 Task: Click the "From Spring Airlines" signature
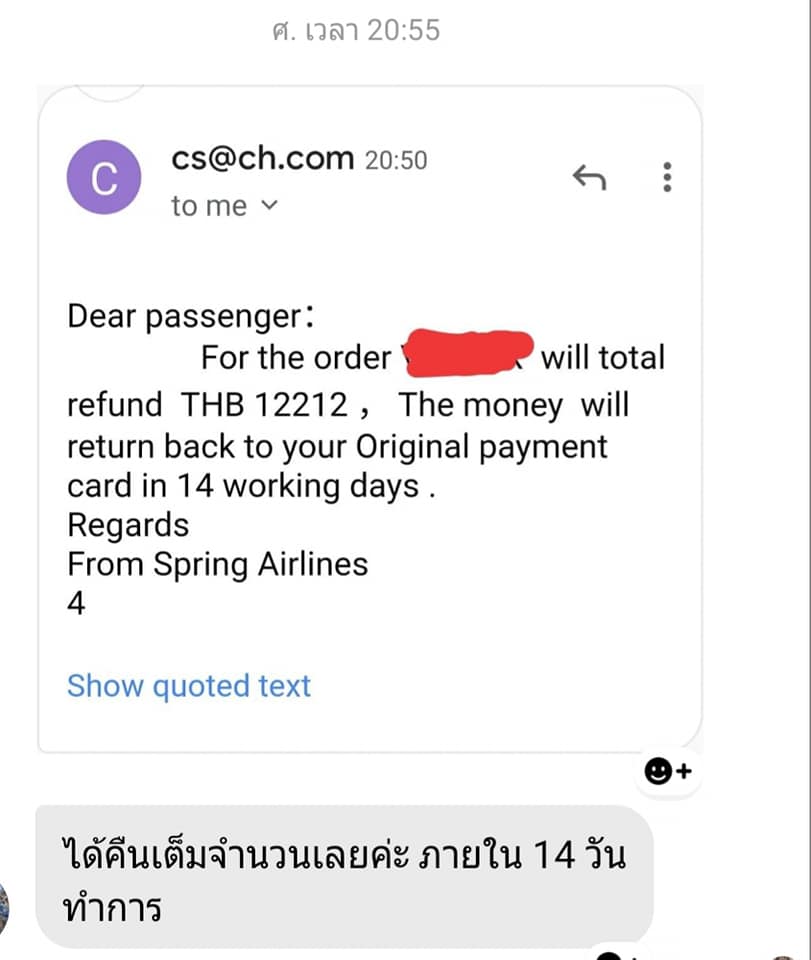(x=217, y=564)
